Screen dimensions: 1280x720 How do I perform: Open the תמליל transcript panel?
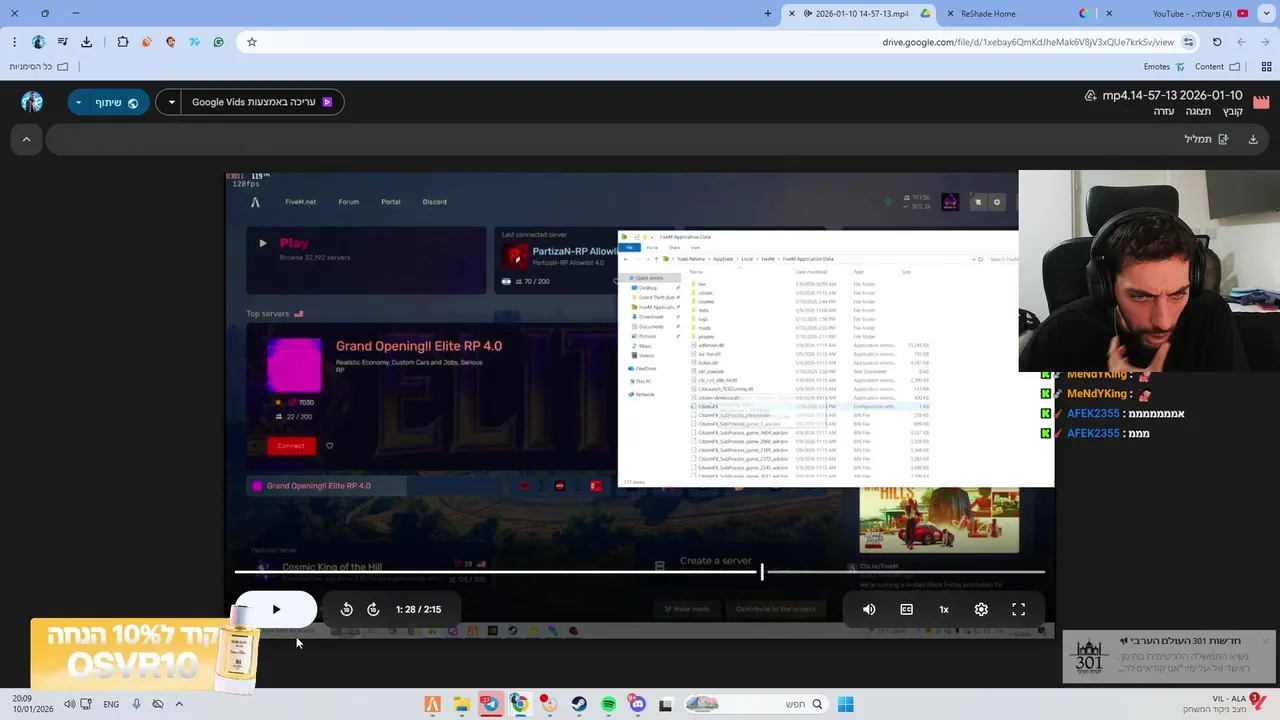1206,139
